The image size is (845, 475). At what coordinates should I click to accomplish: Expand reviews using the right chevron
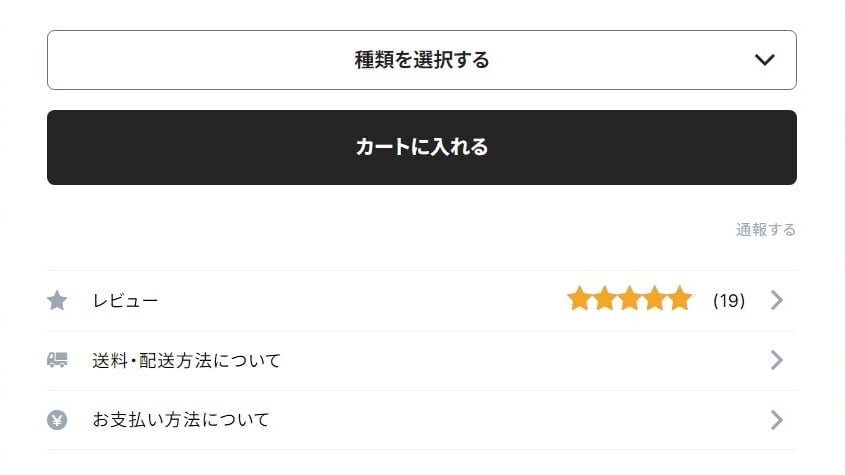(777, 300)
